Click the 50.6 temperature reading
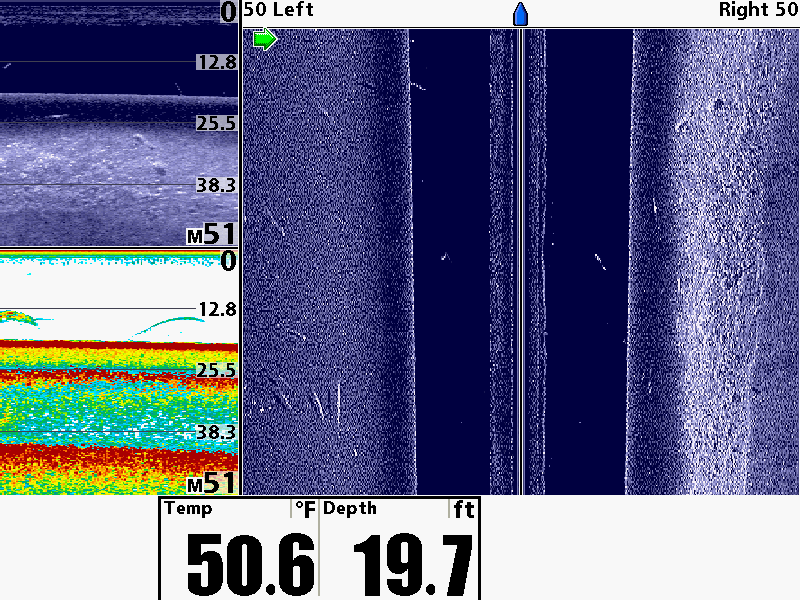 (x=250, y=564)
